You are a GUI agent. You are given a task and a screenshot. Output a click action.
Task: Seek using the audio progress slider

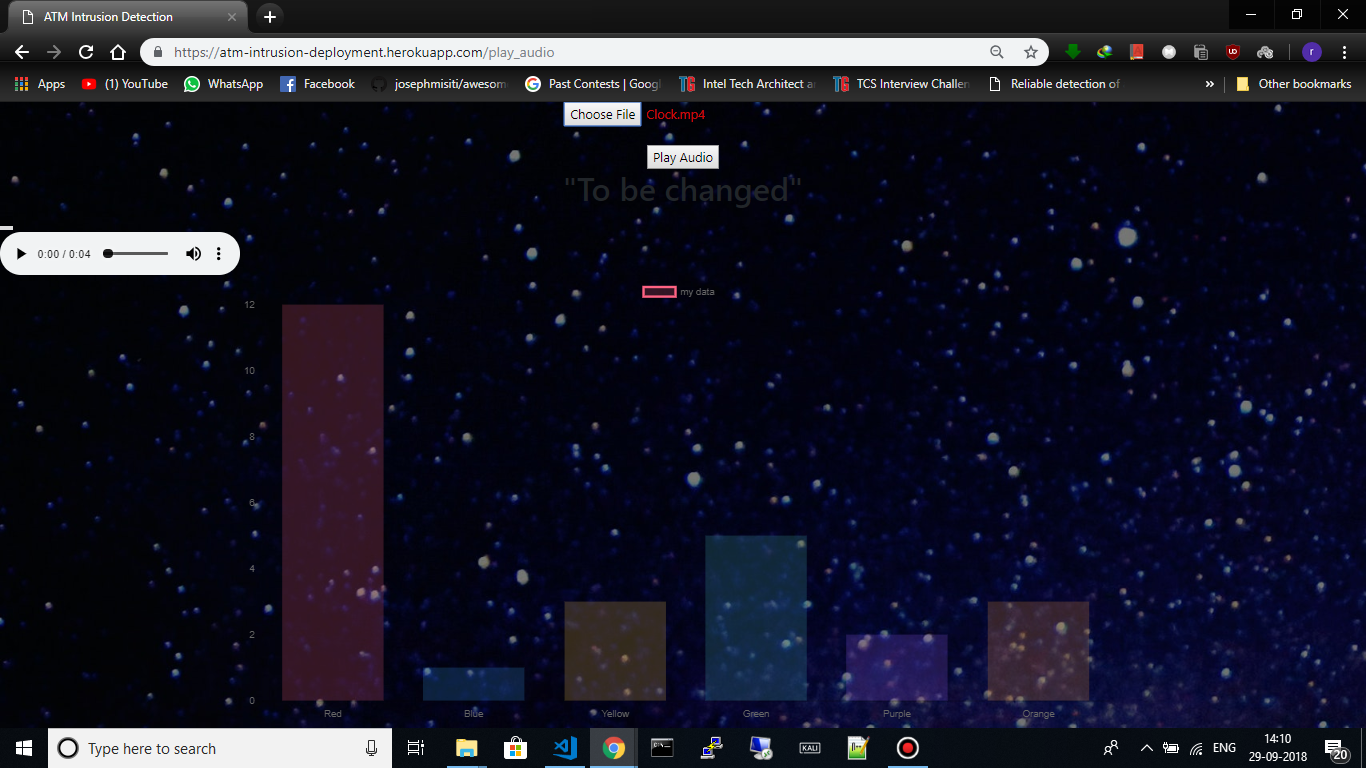pyautogui.click(x=135, y=253)
